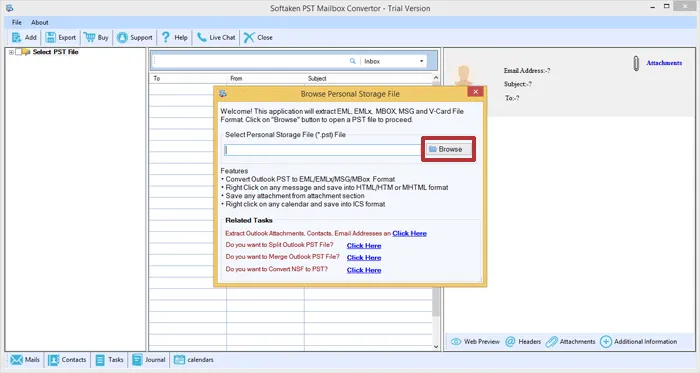Click the Attachments link in preview header

(664, 63)
